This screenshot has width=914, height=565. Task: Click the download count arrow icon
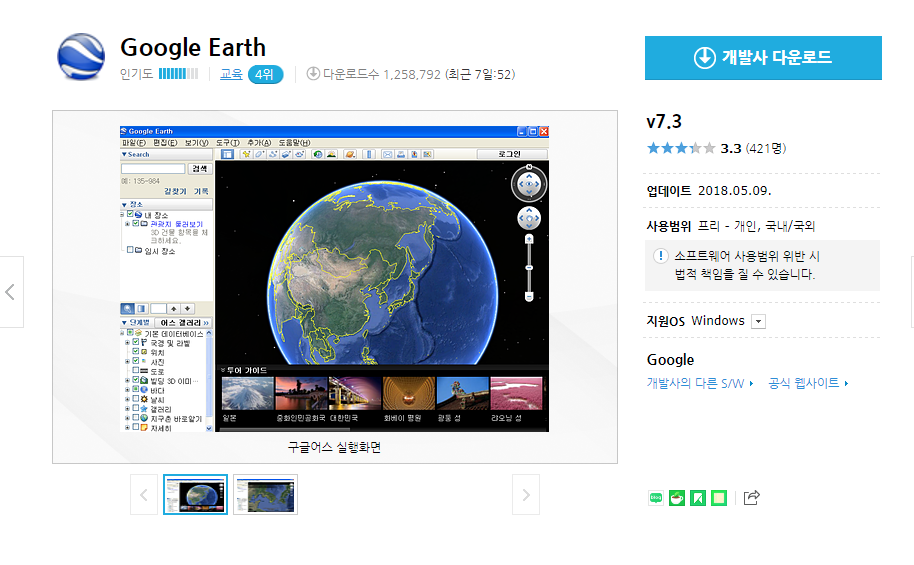313,73
